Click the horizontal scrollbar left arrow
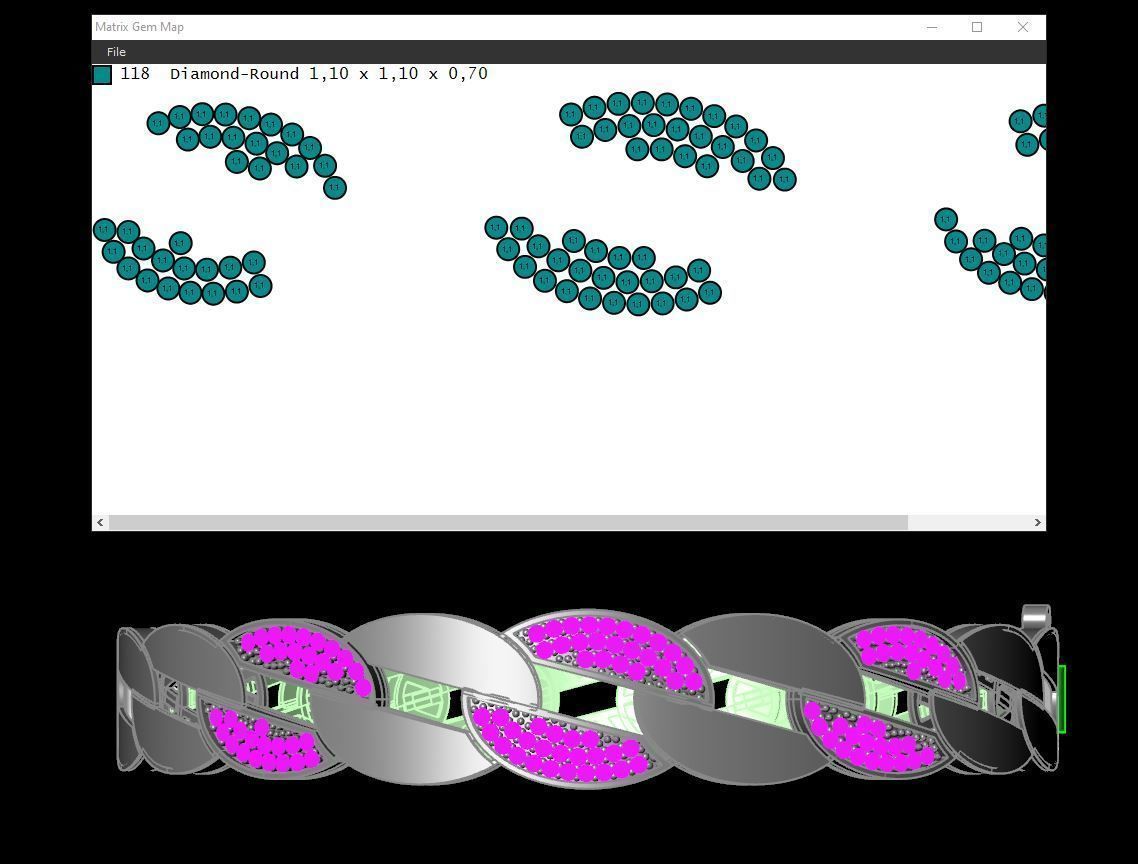This screenshot has width=1138, height=864. click(100, 523)
